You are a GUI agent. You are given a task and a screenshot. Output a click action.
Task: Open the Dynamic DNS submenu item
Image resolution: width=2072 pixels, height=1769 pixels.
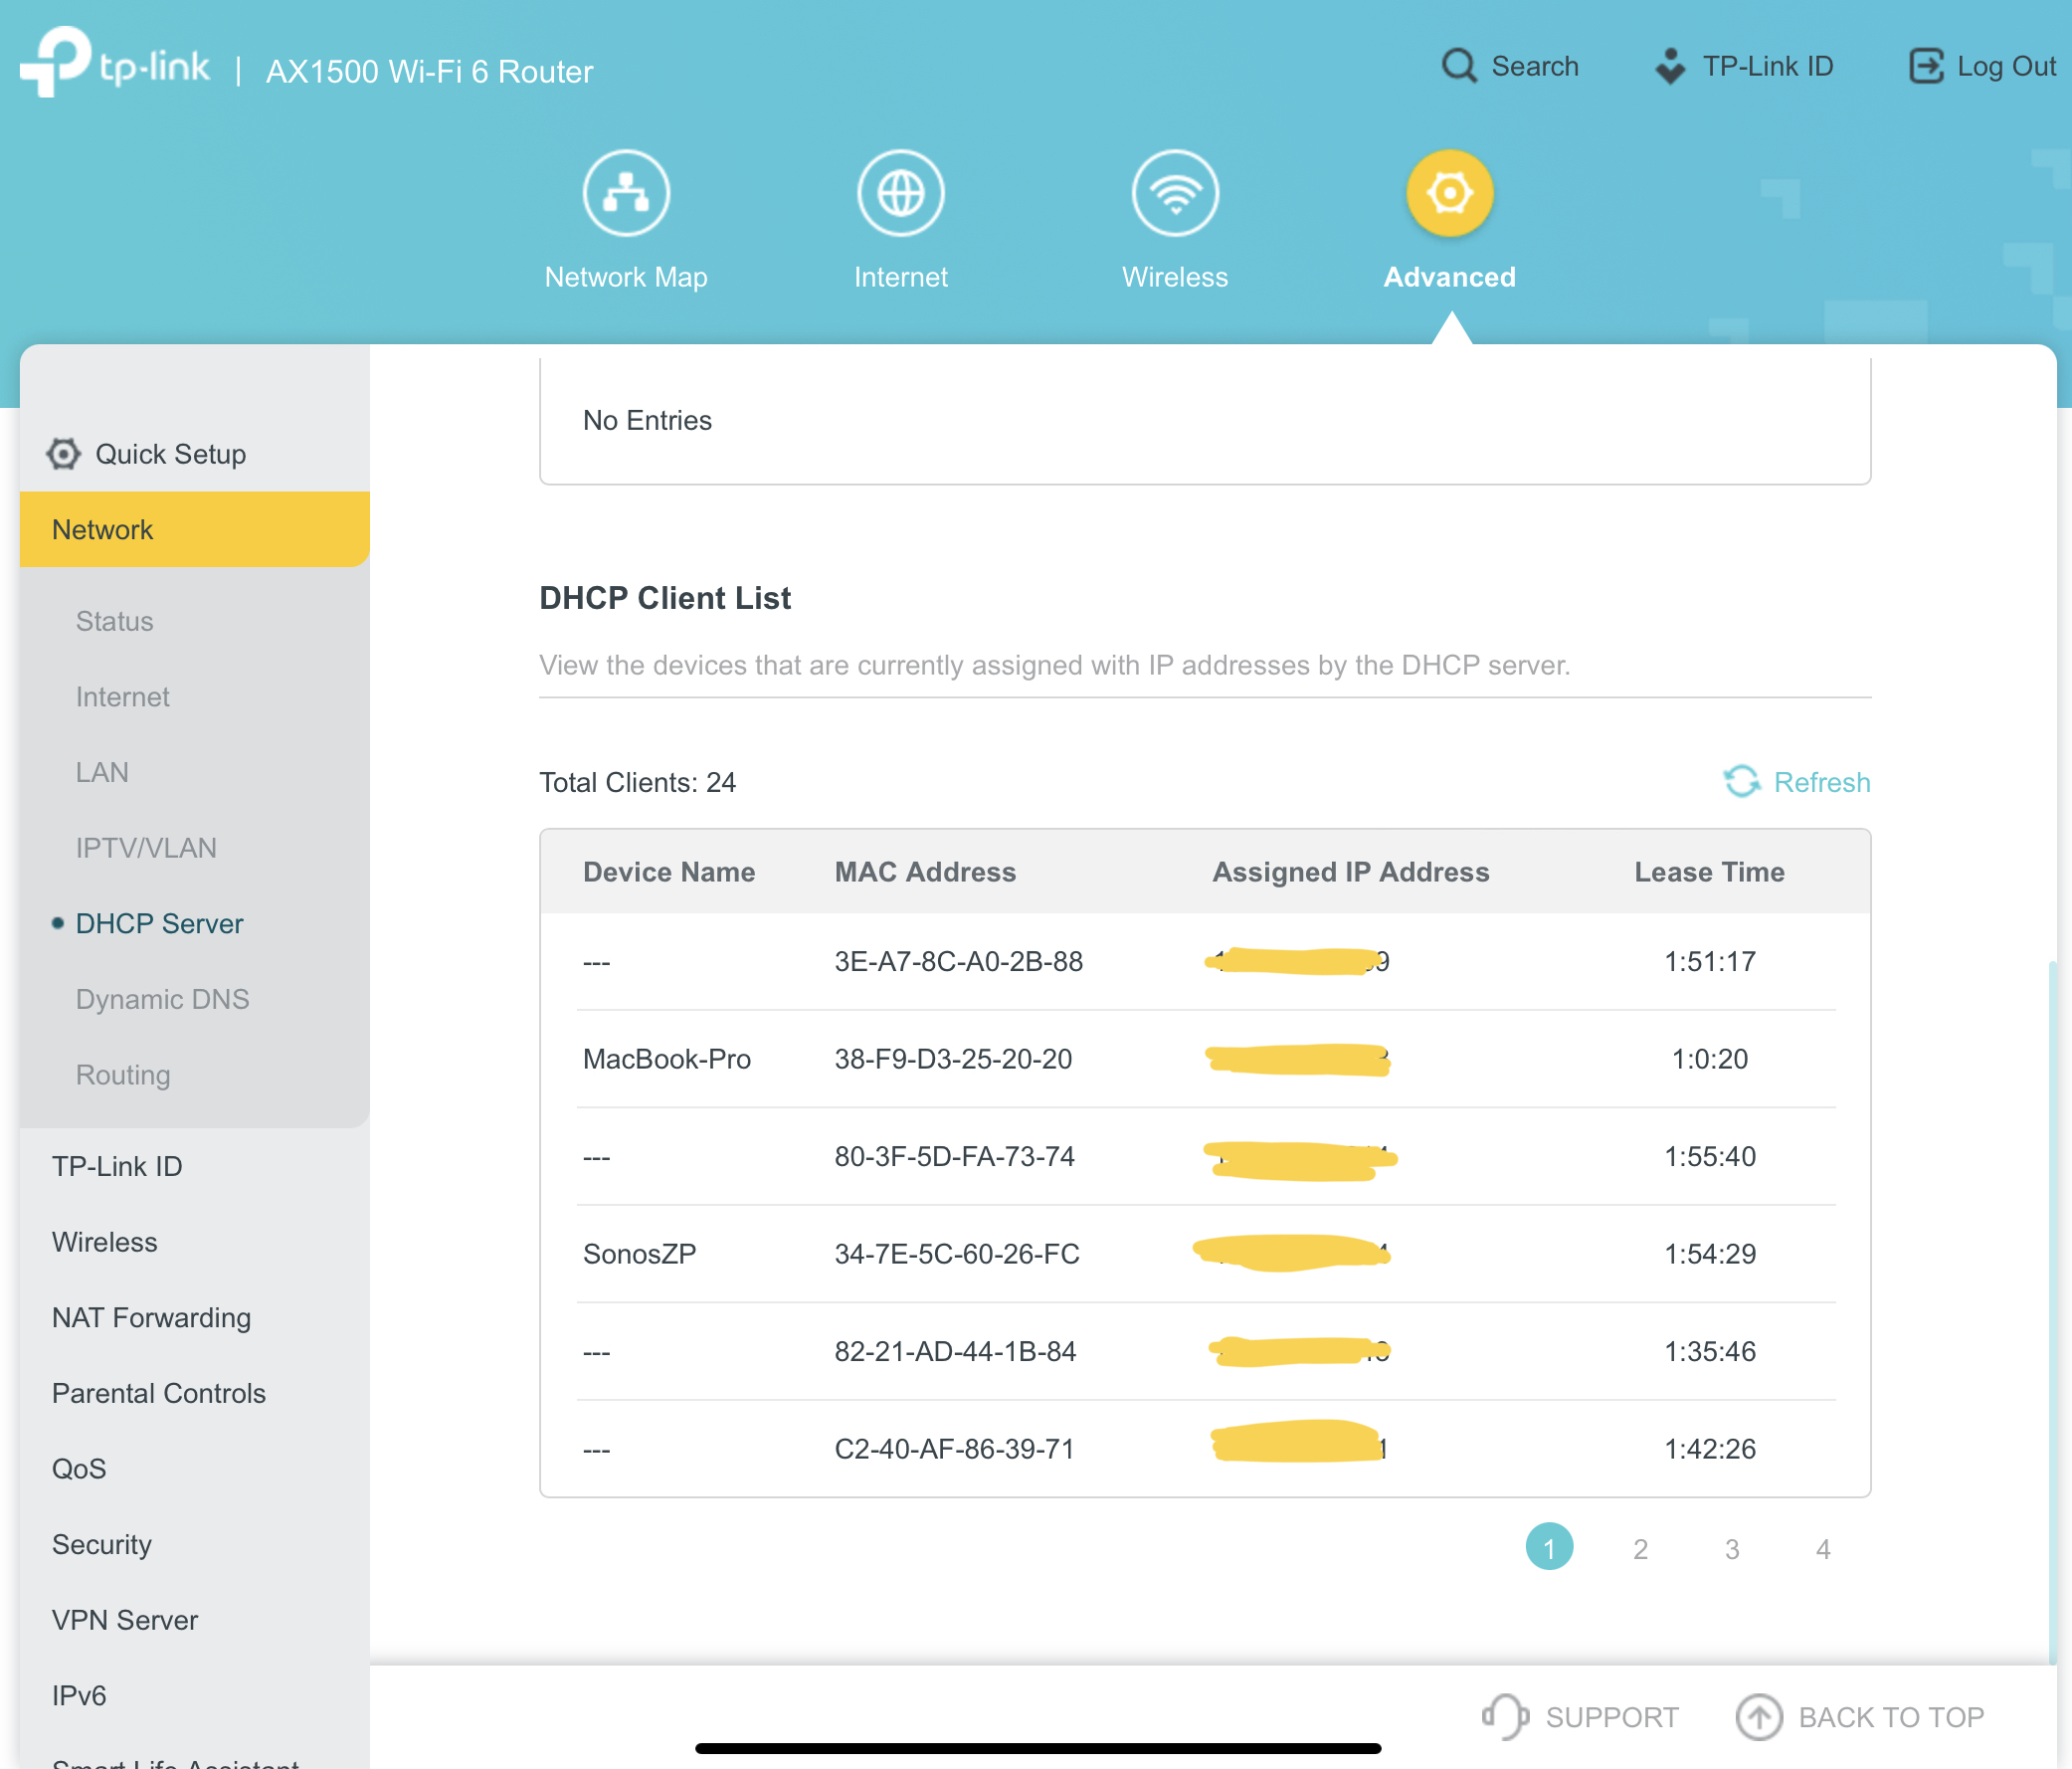pyautogui.click(x=162, y=999)
